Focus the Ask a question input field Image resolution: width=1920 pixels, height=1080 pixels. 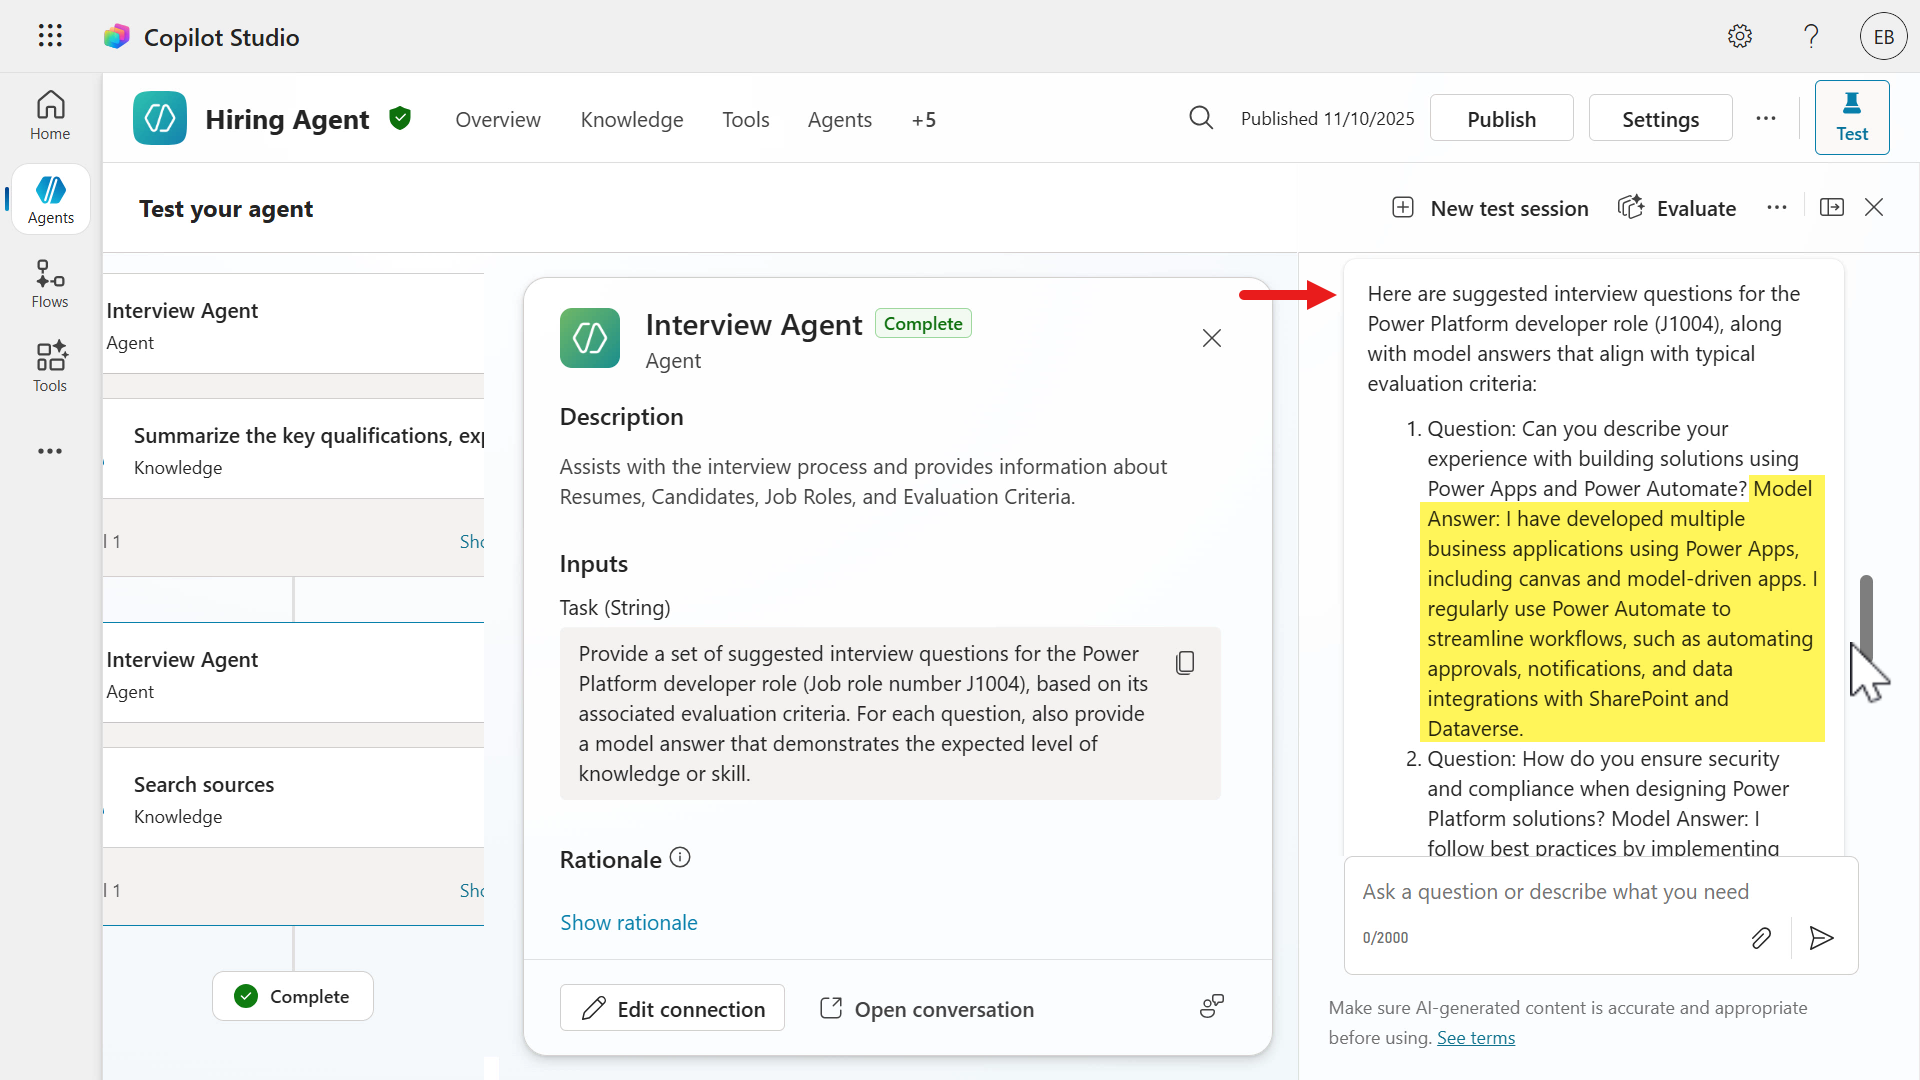click(x=1555, y=892)
